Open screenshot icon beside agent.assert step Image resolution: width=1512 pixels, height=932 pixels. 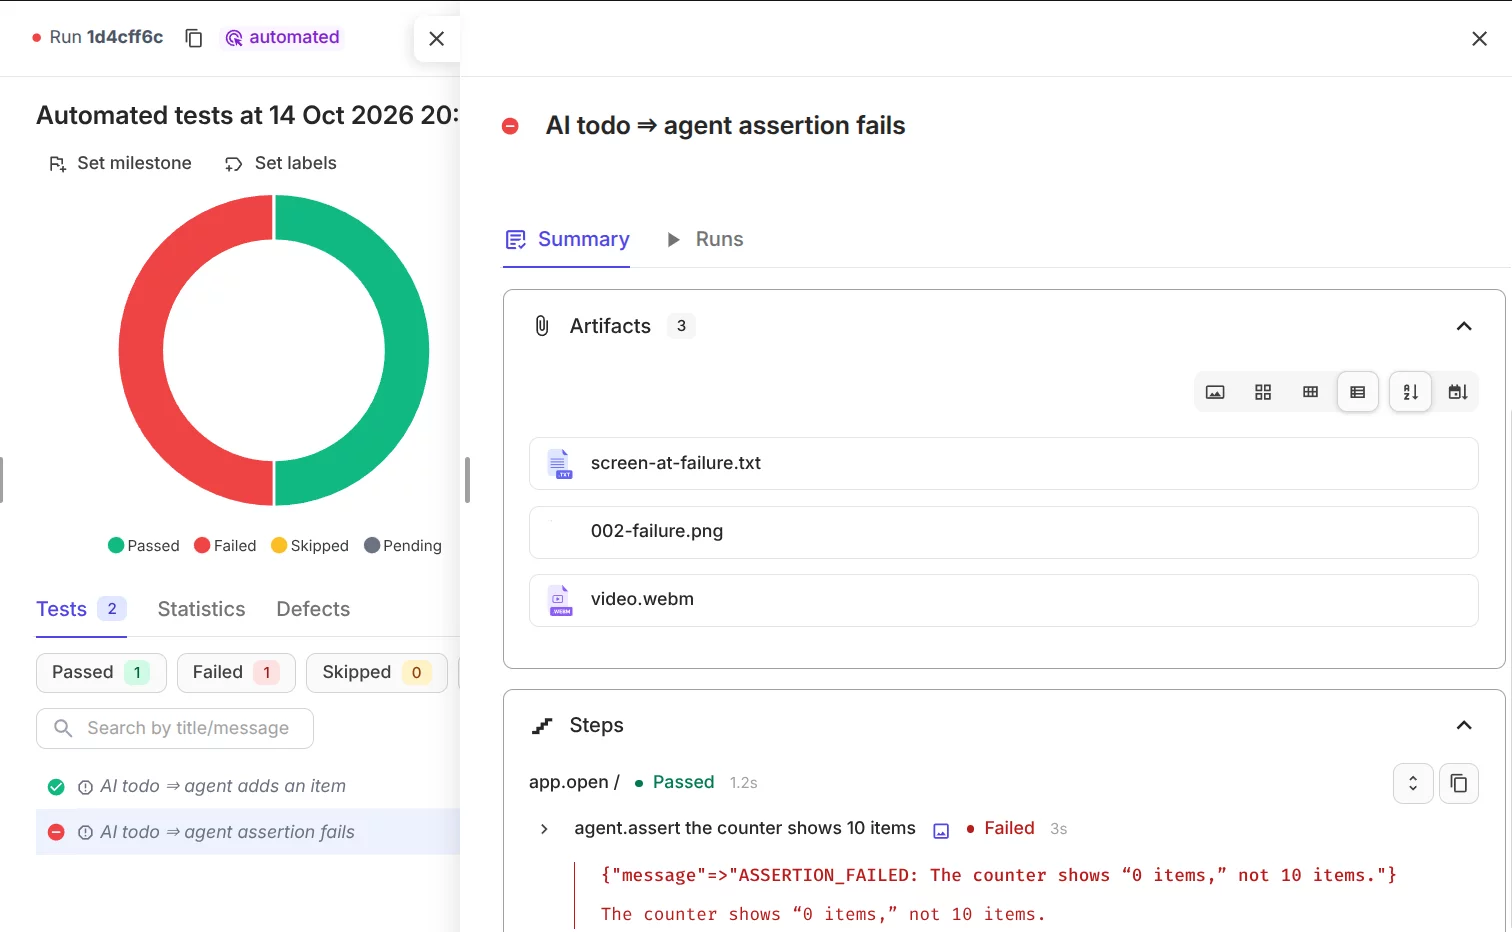click(941, 830)
